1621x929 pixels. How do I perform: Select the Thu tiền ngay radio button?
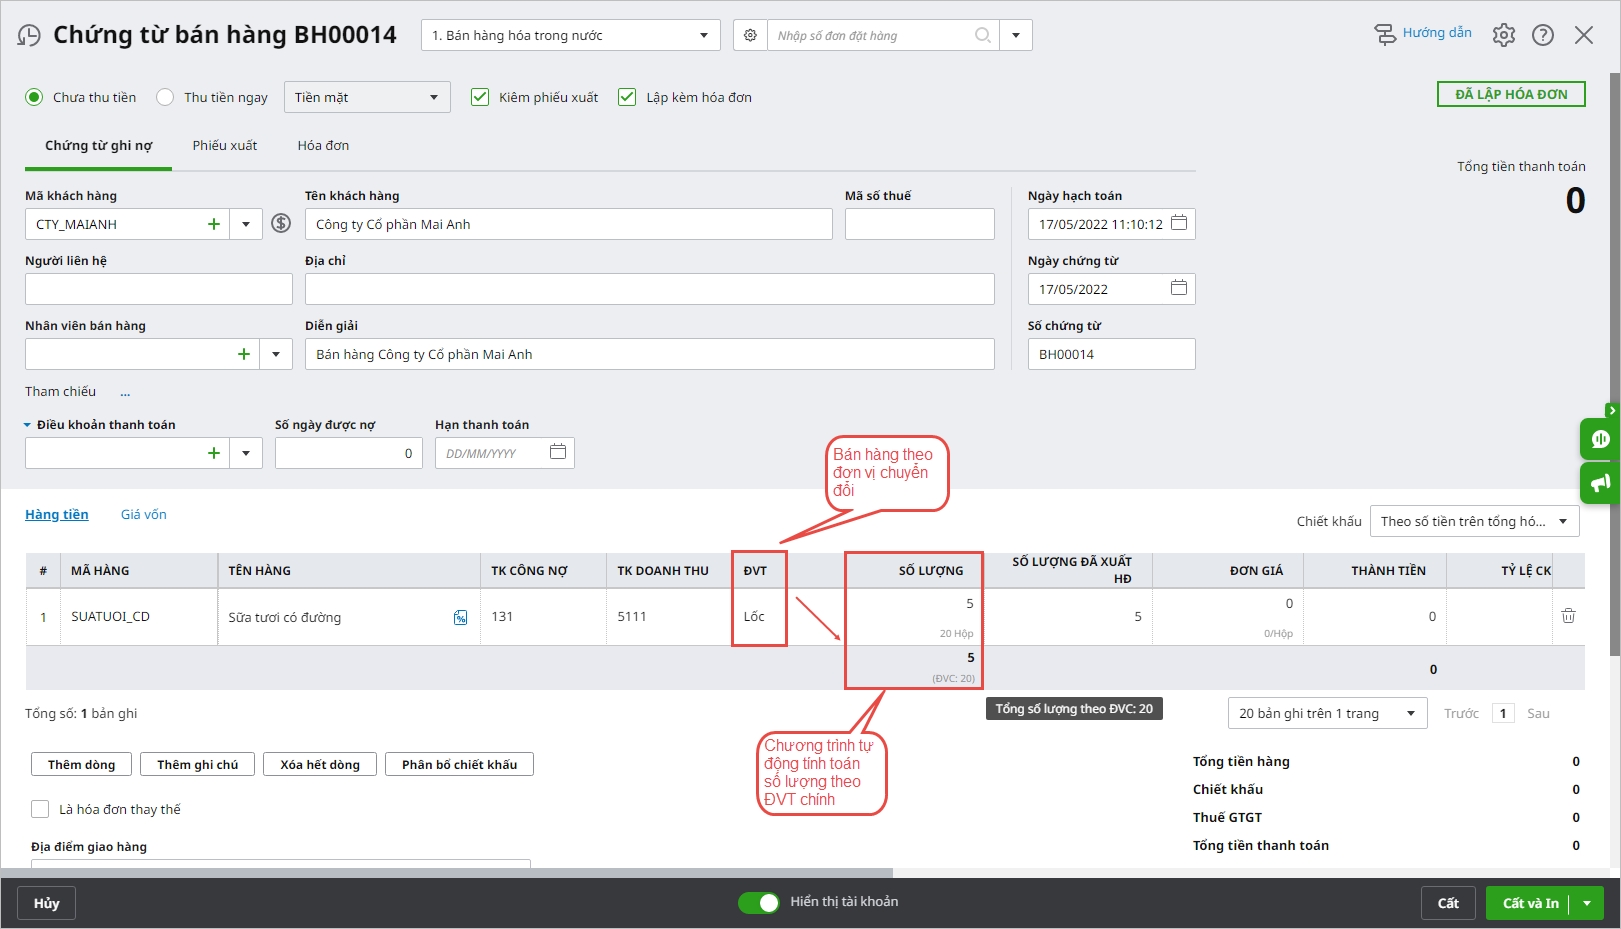[x=166, y=97]
